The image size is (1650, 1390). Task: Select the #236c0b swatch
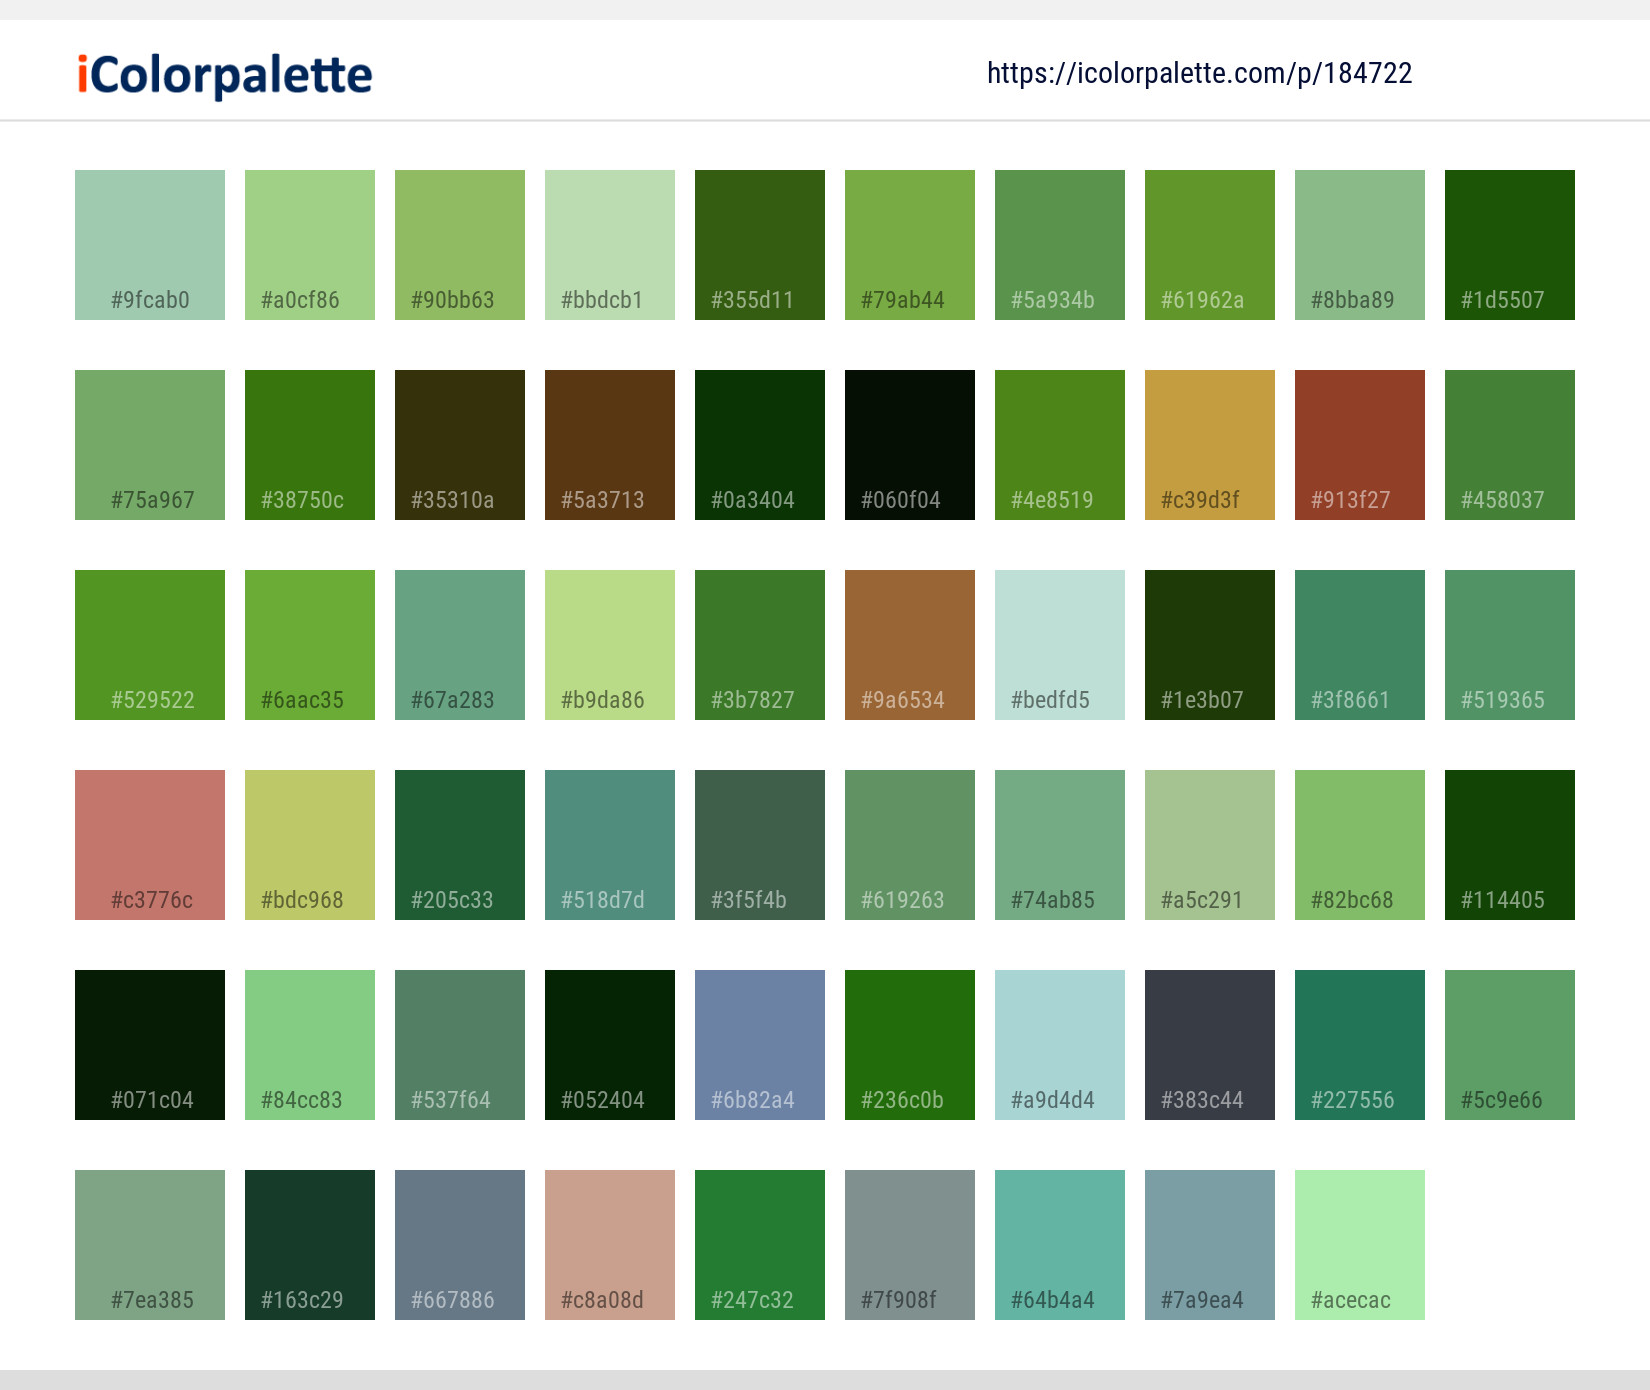click(910, 1045)
